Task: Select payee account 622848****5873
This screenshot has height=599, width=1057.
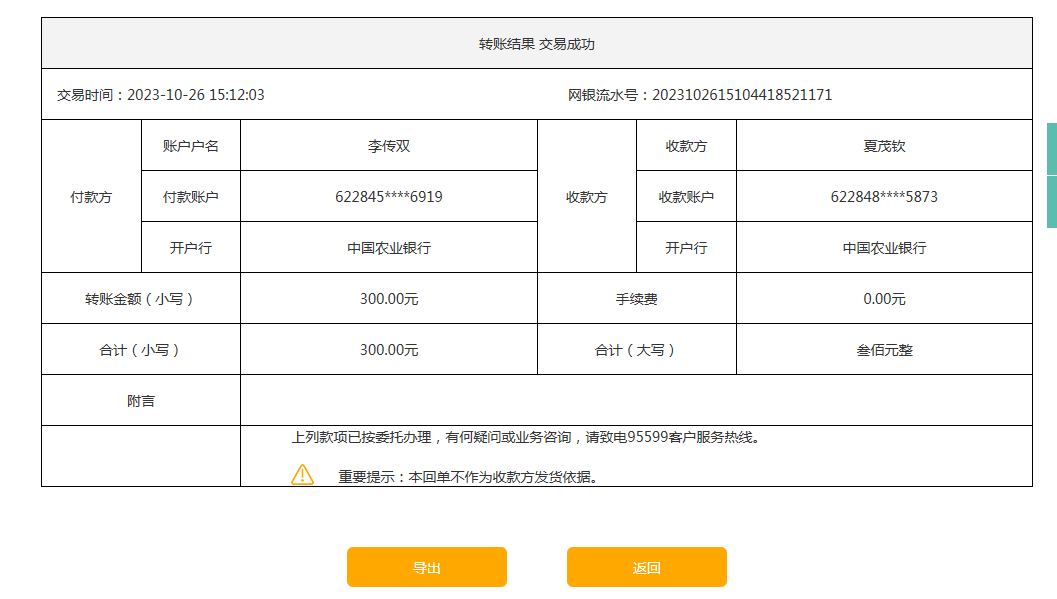Action: tap(884, 197)
